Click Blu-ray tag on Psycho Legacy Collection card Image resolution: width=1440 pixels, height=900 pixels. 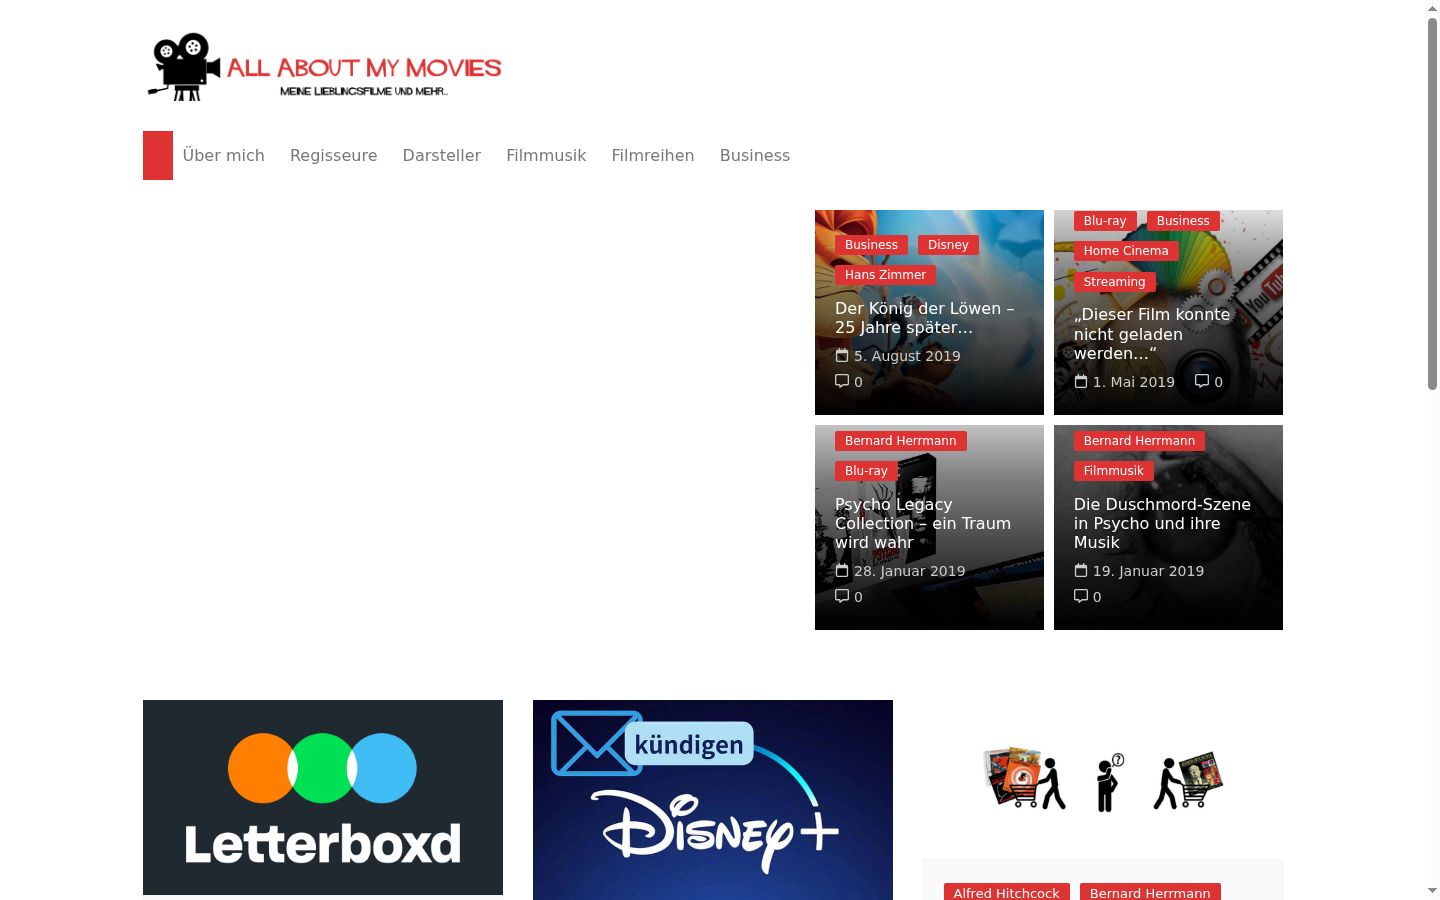866,471
